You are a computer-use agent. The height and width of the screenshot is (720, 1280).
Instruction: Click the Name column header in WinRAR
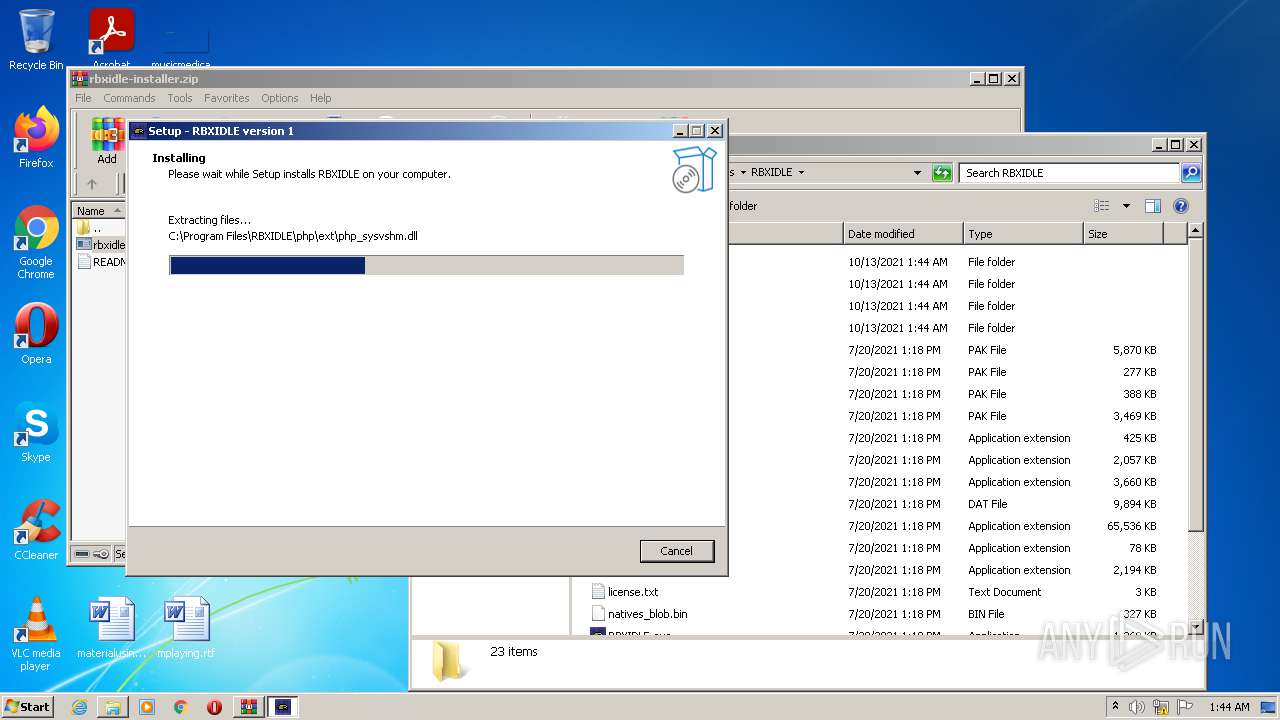99,211
